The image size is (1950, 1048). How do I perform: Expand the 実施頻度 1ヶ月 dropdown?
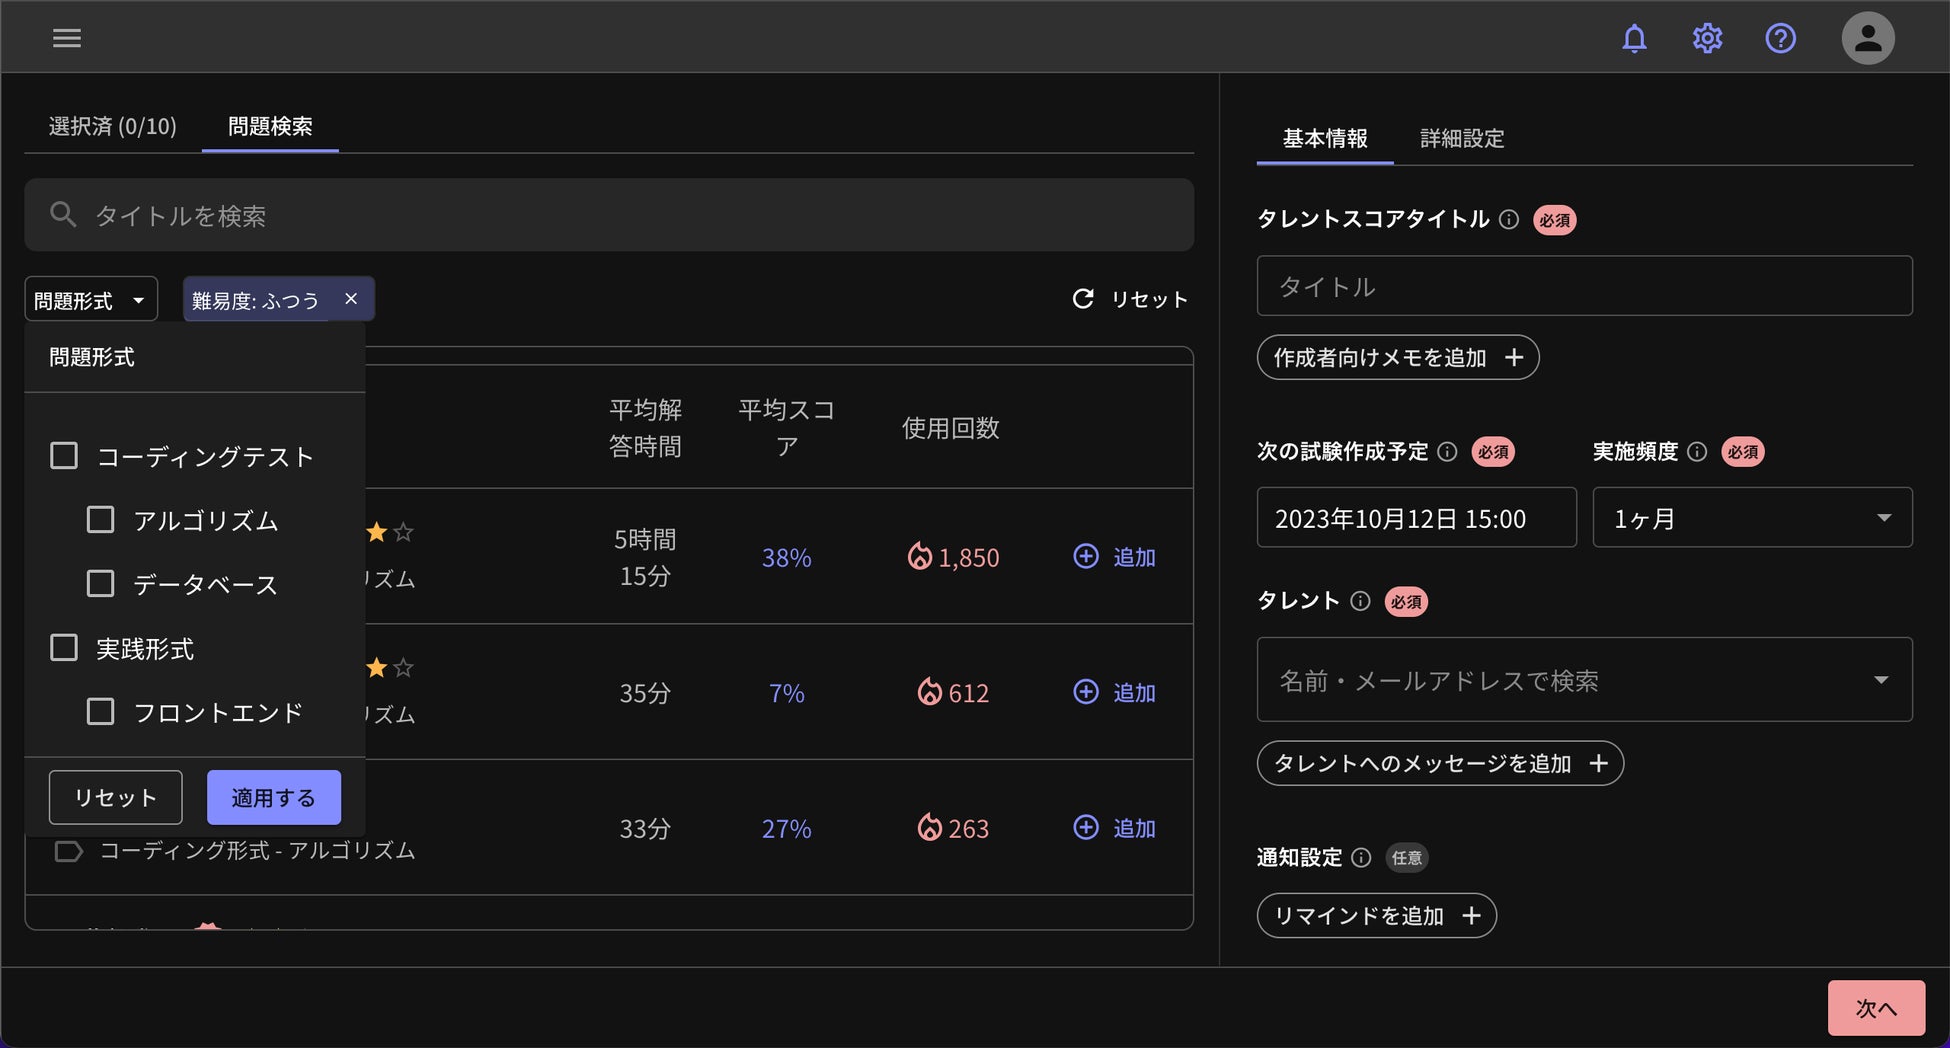(1752, 518)
